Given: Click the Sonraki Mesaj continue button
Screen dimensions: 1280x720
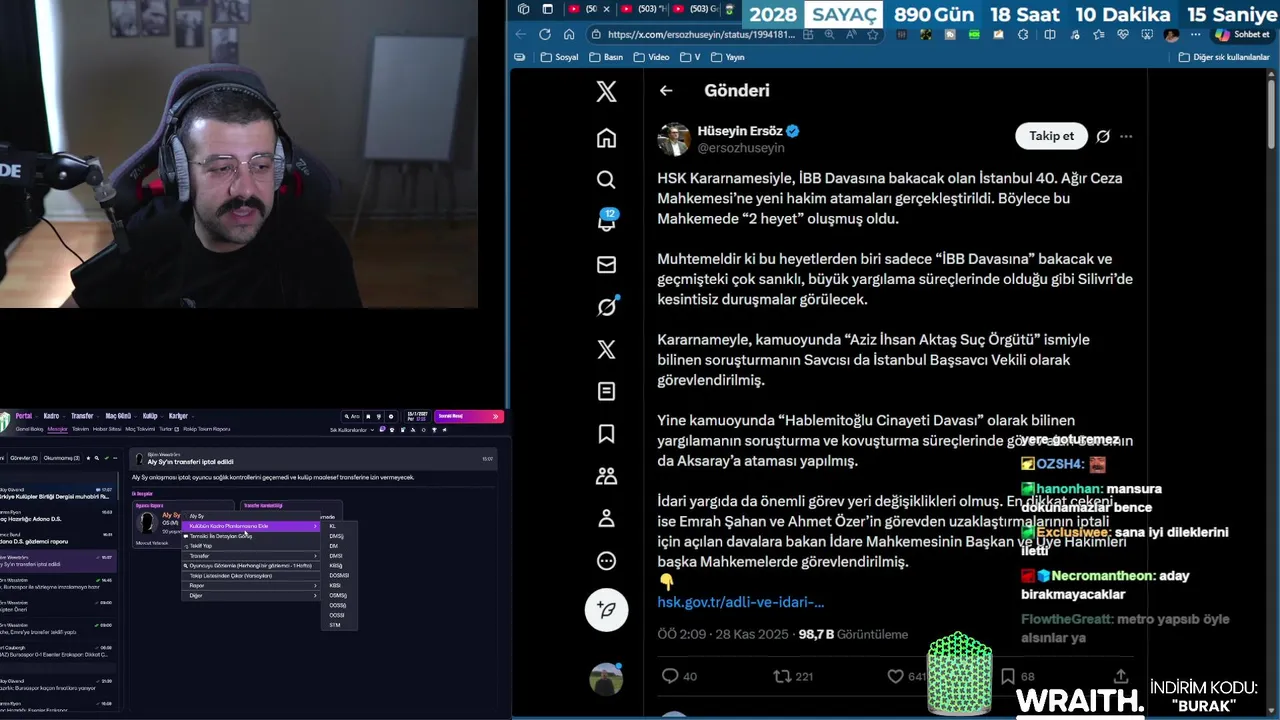Looking at the screenshot, I should coord(468,416).
